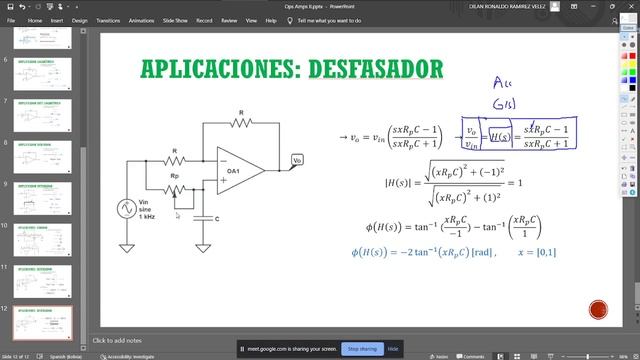This screenshot has height=360, width=640.
Task: Click Accessibility: Investigate in status bar
Action: pyautogui.click(x=127, y=357)
